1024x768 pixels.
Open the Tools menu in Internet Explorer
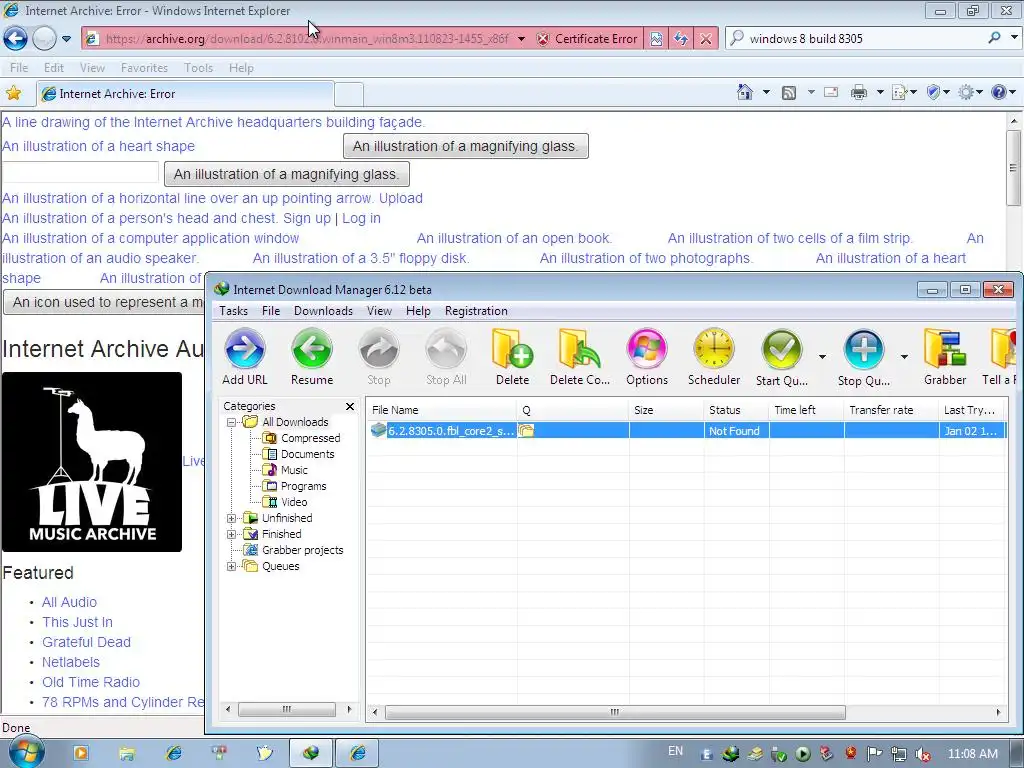(199, 68)
